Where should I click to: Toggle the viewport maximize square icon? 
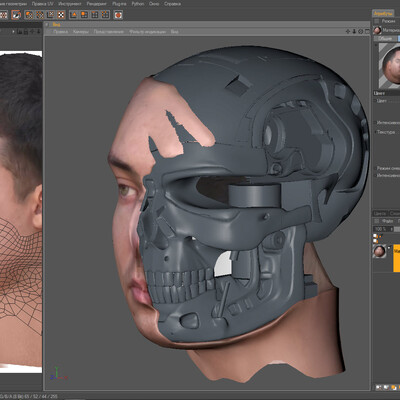pos(367,32)
